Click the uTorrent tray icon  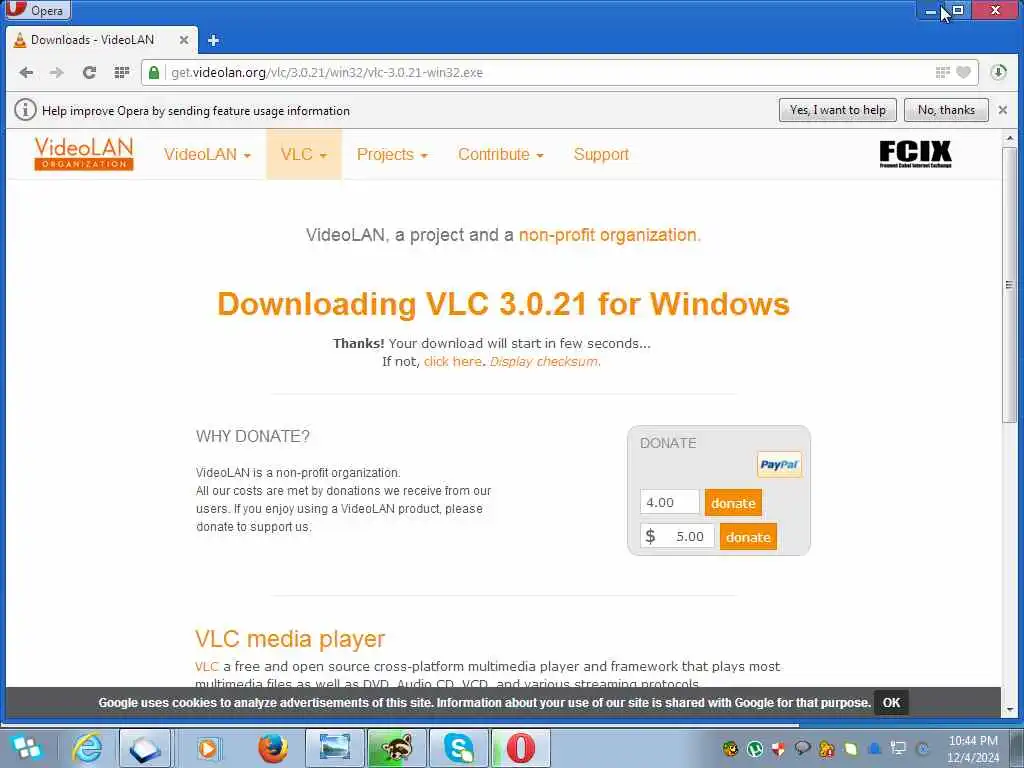click(755, 748)
